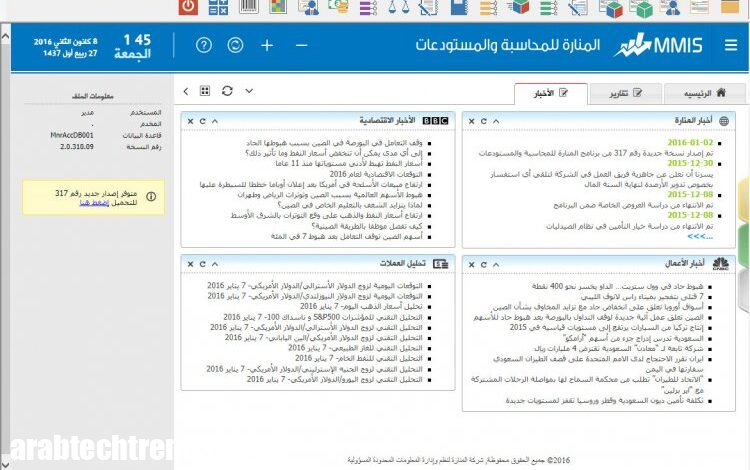Click the MMIS logo in header

tap(659, 45)
